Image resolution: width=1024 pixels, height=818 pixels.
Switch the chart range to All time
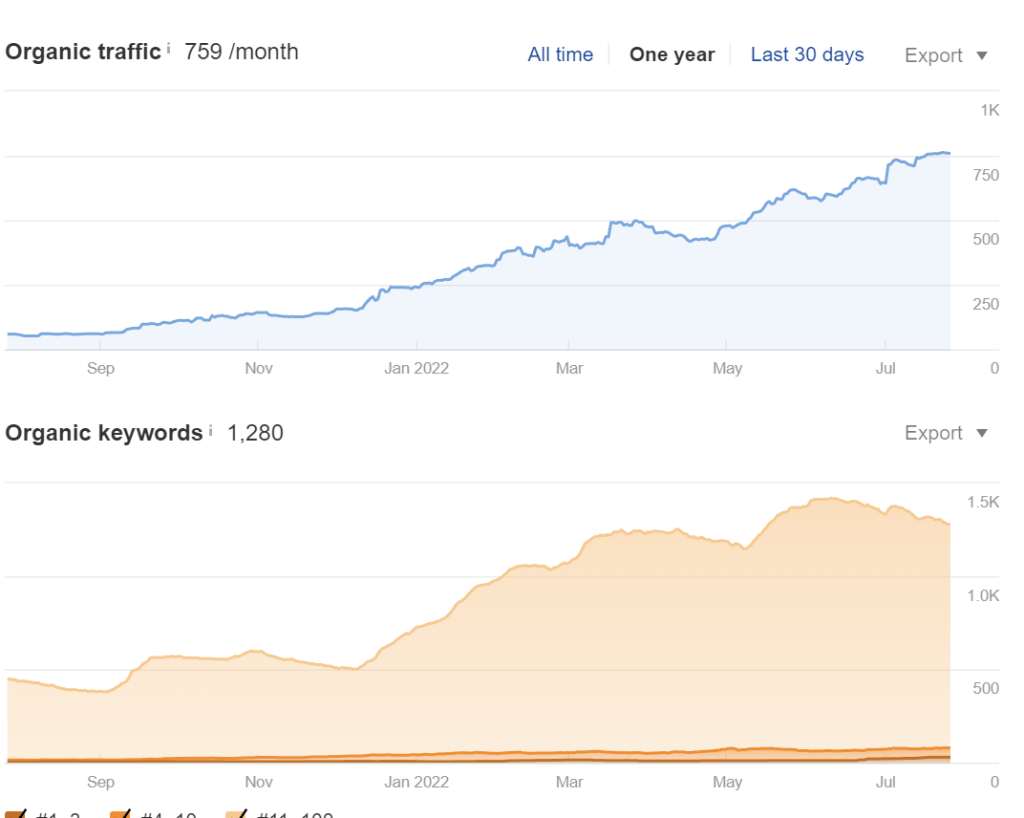[x=560, y=54]
